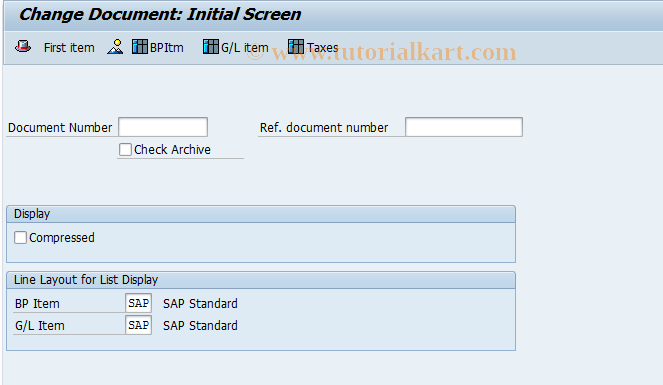Open the Taxes table icon button
Image resolution: width=663 pixels, height=385 pixels.
(x=313, y=47)
